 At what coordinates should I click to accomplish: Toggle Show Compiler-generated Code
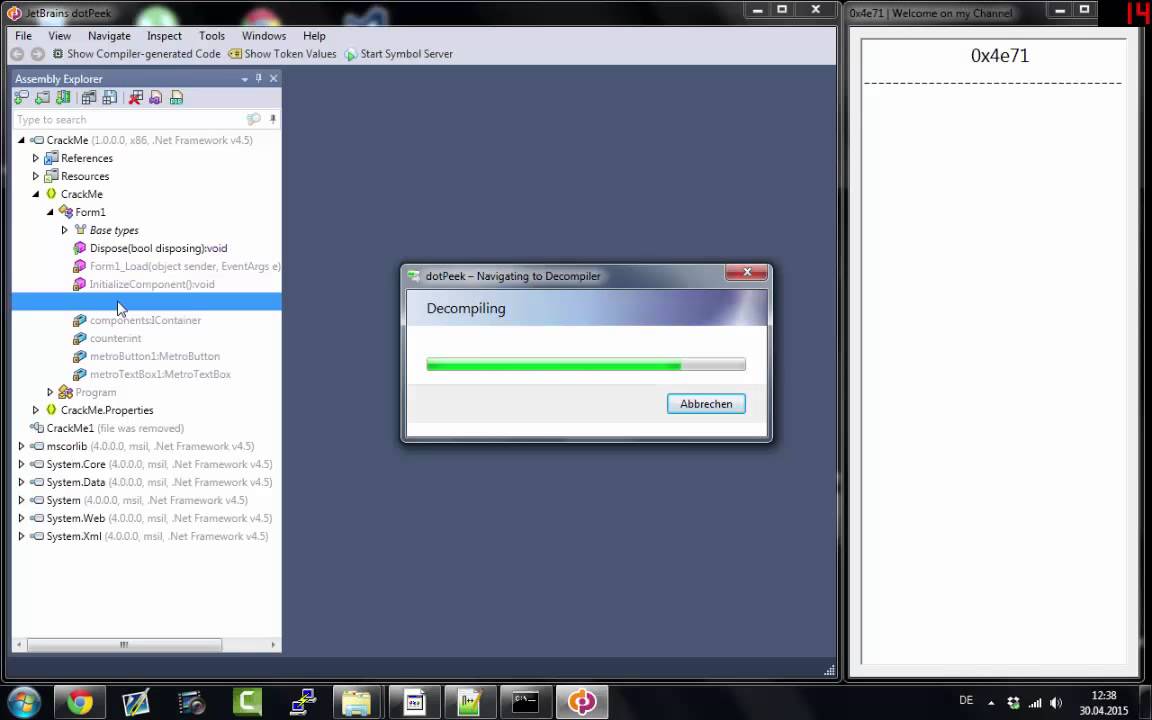tap(136, 54)
